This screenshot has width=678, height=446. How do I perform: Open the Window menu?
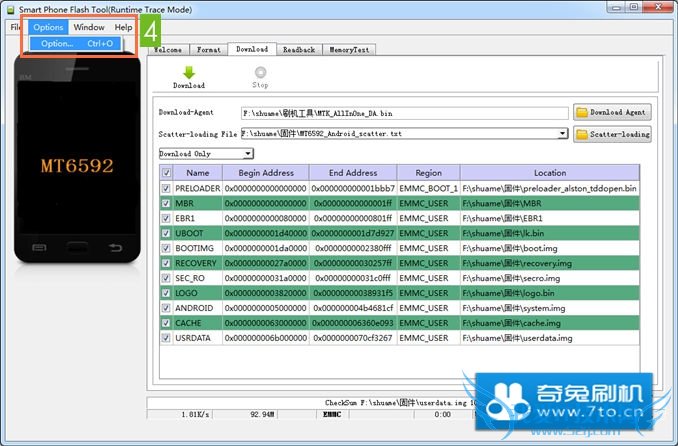(x=89, y=27)
